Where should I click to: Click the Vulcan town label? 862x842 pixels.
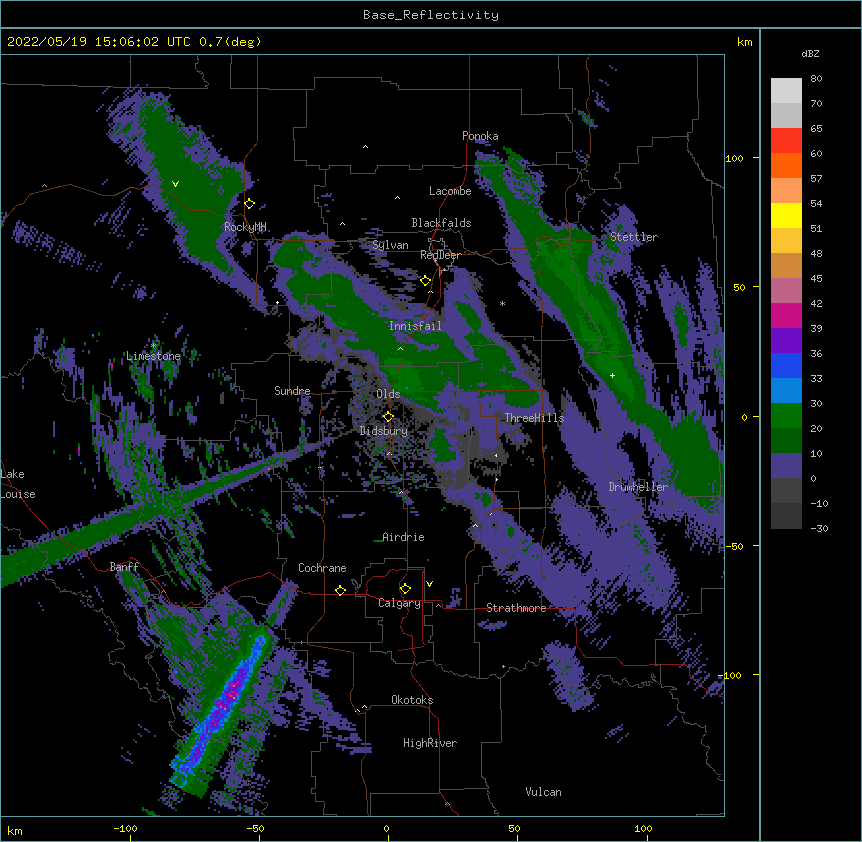tap(543, 792)
